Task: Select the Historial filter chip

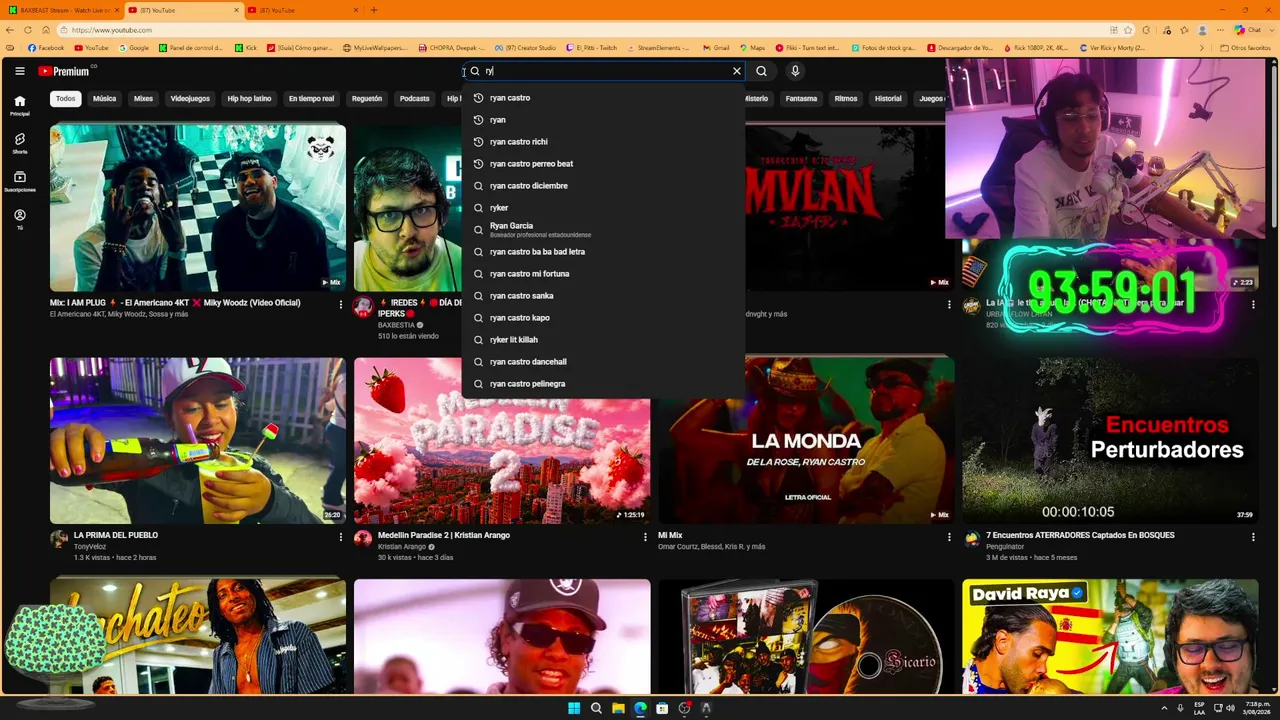Action: pyautogui.click(x=888, y=99)
